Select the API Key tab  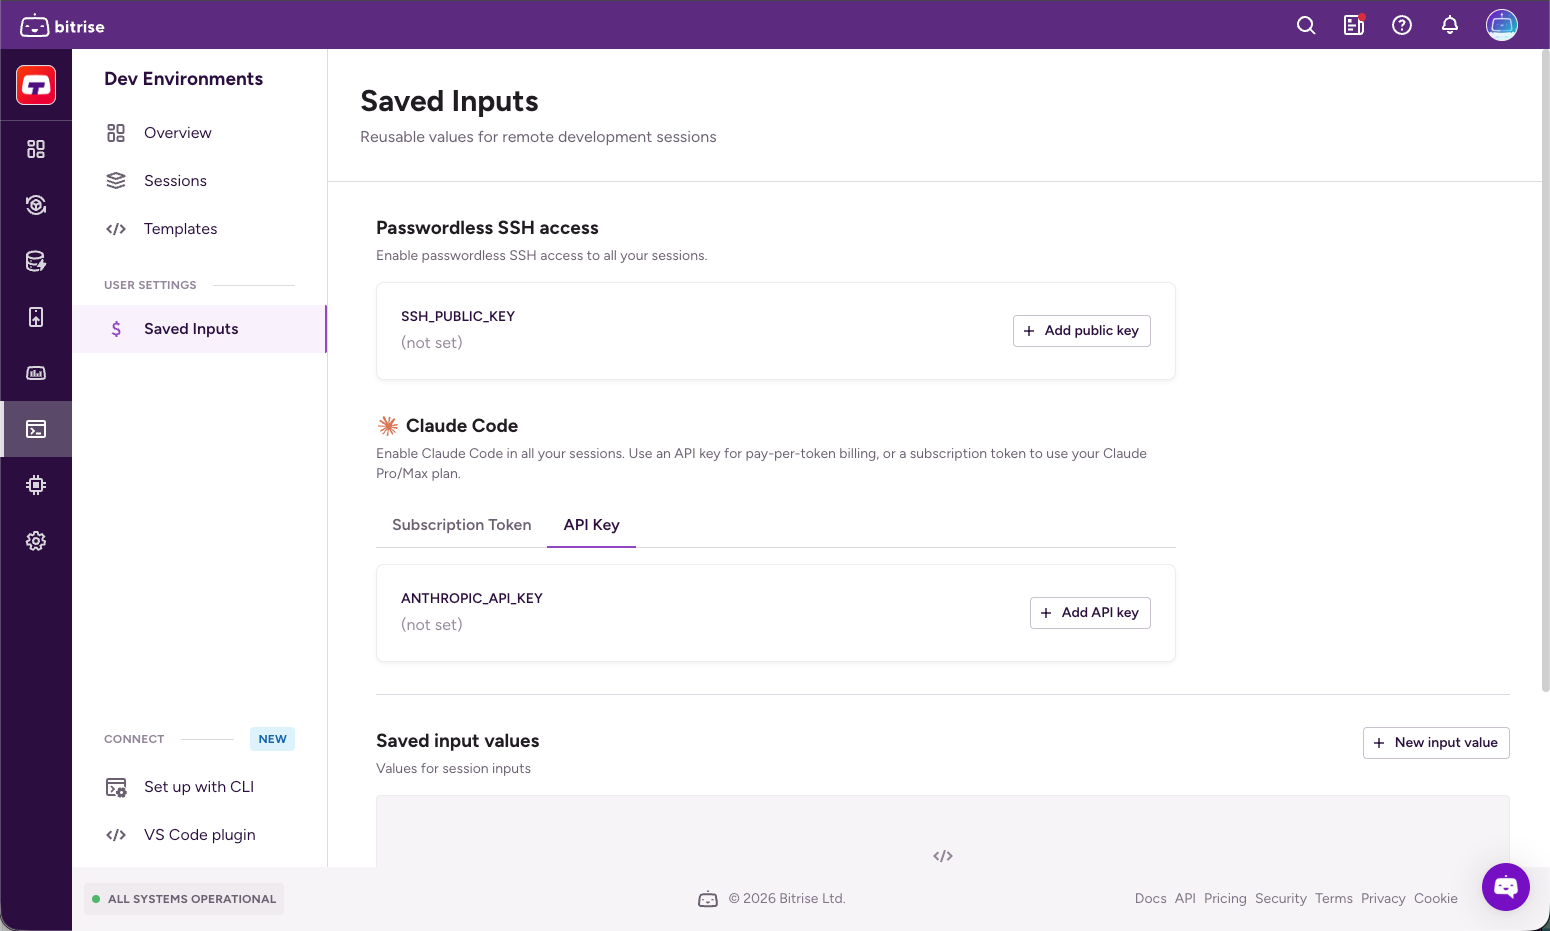click(592, 525)
